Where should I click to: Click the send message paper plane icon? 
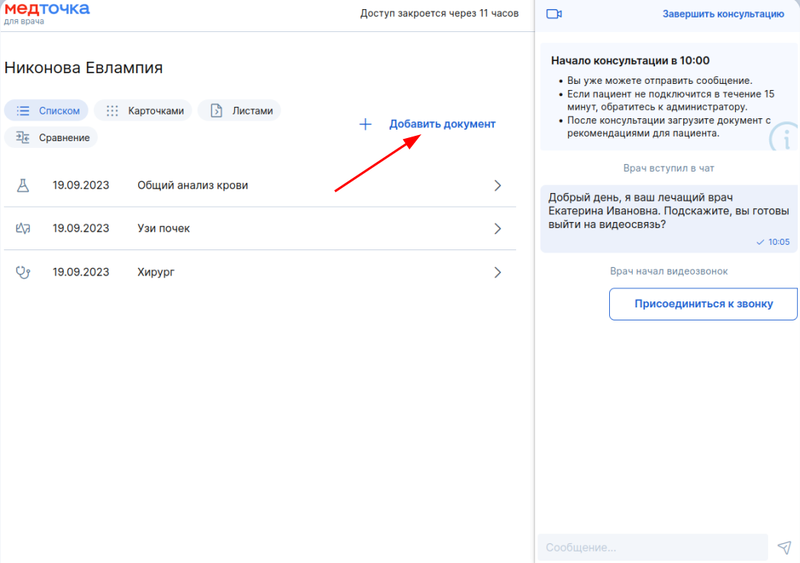[784, 547]
